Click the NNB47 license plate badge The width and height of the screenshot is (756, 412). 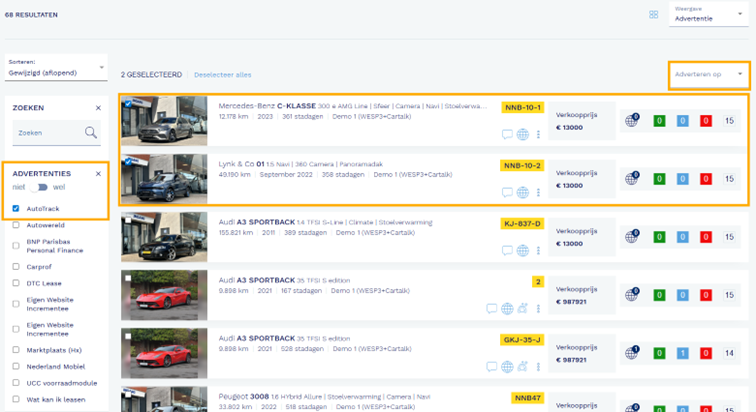(527, 398)
